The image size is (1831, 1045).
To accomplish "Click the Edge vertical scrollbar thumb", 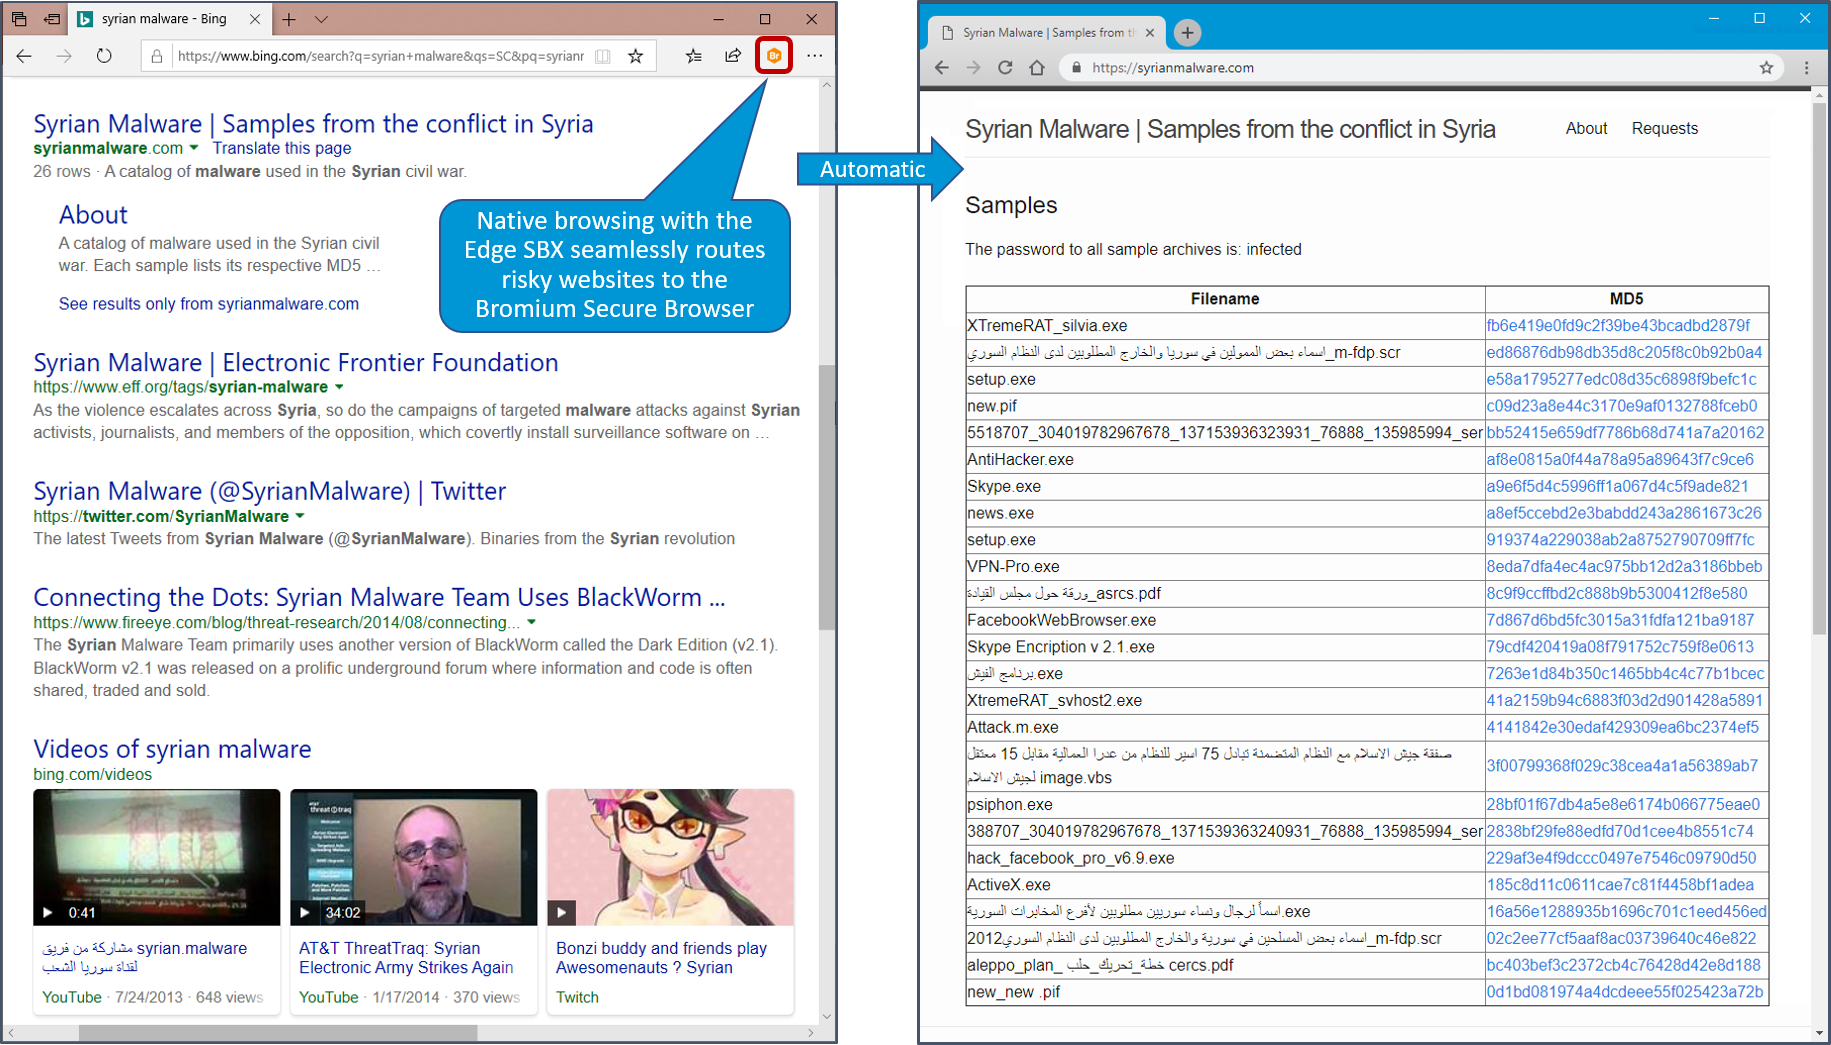I will pyautogui.click(x=826, y=497).
